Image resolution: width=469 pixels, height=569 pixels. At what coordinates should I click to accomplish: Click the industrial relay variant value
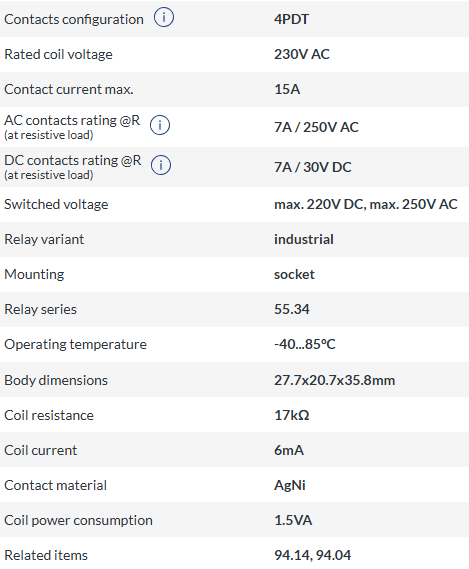pos(304,240)
